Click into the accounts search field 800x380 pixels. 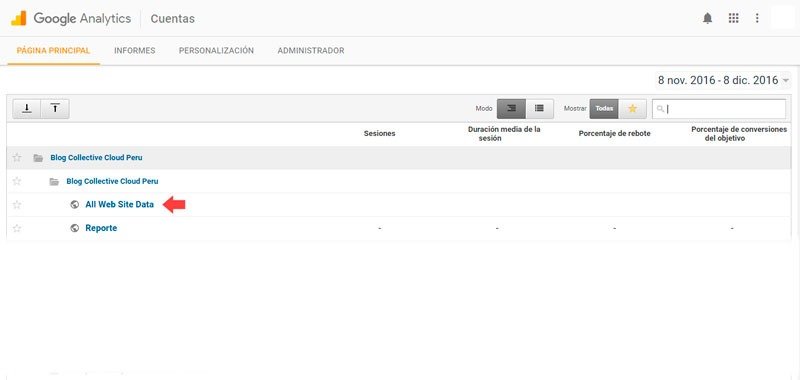[719, 109]
